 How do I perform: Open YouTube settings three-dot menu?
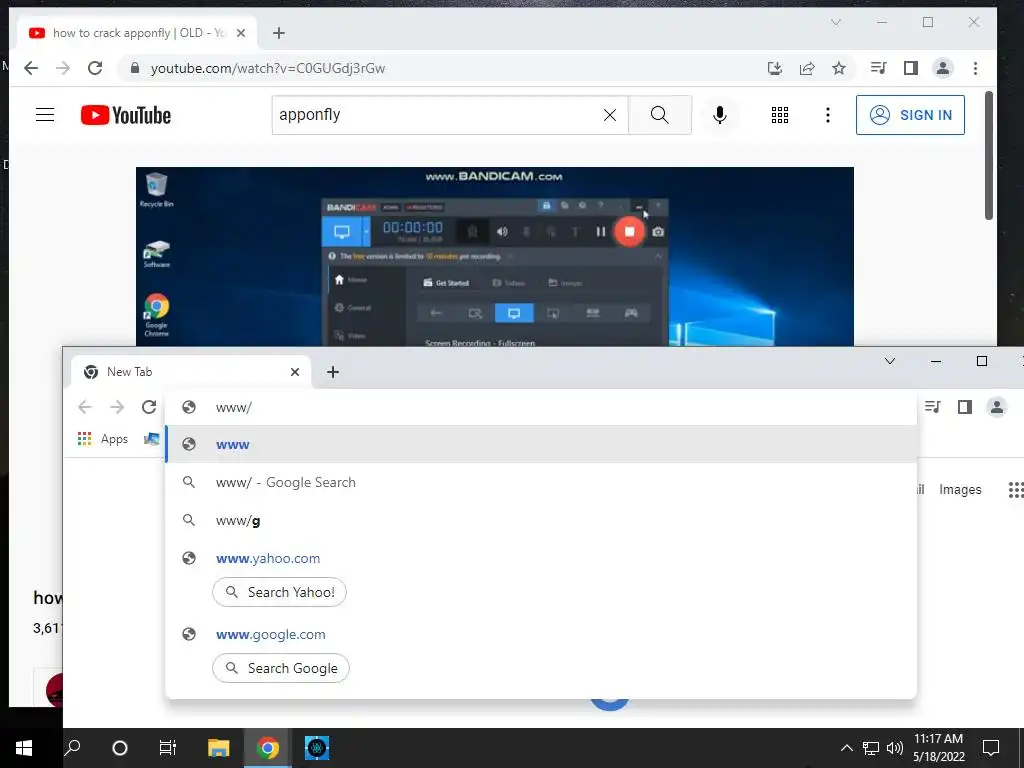tap(827, 115)
